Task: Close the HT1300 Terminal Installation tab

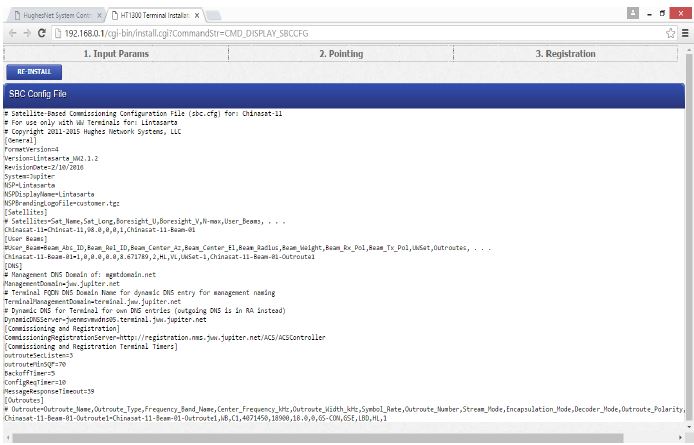Action: [197, 15]
